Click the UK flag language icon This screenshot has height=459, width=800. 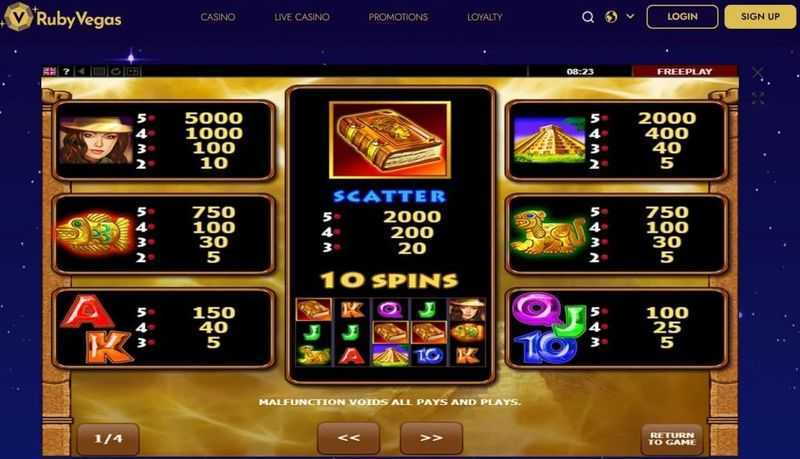pos(50,71)
